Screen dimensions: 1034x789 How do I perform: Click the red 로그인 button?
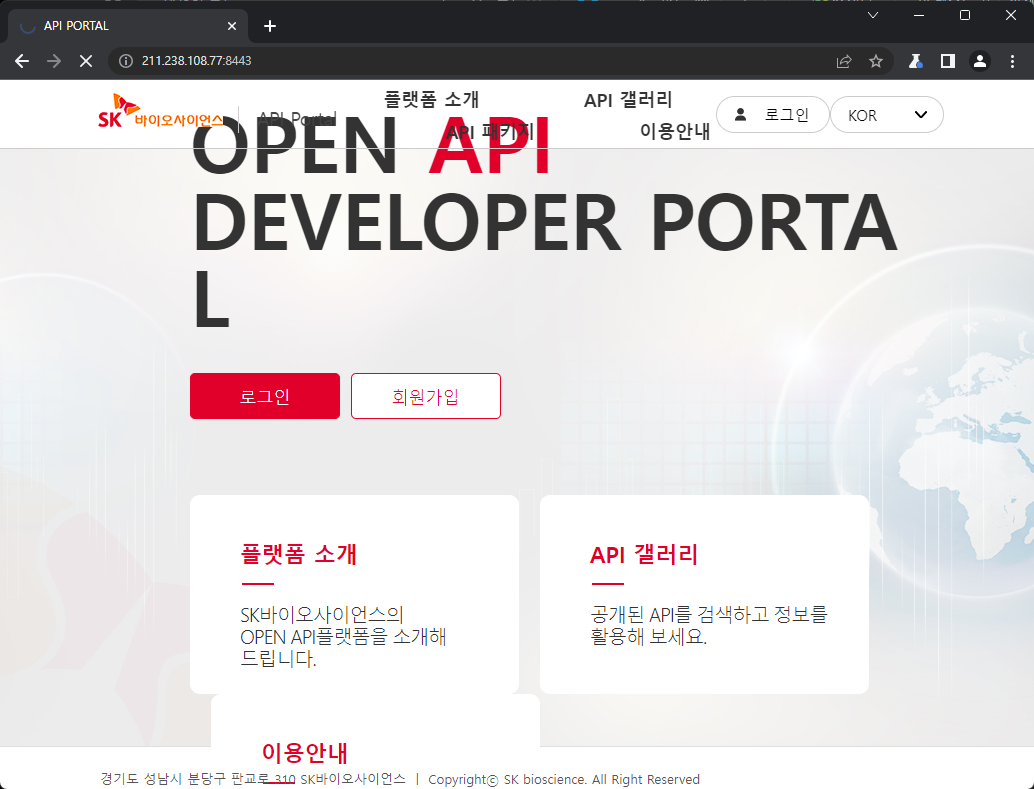point(265,396)
